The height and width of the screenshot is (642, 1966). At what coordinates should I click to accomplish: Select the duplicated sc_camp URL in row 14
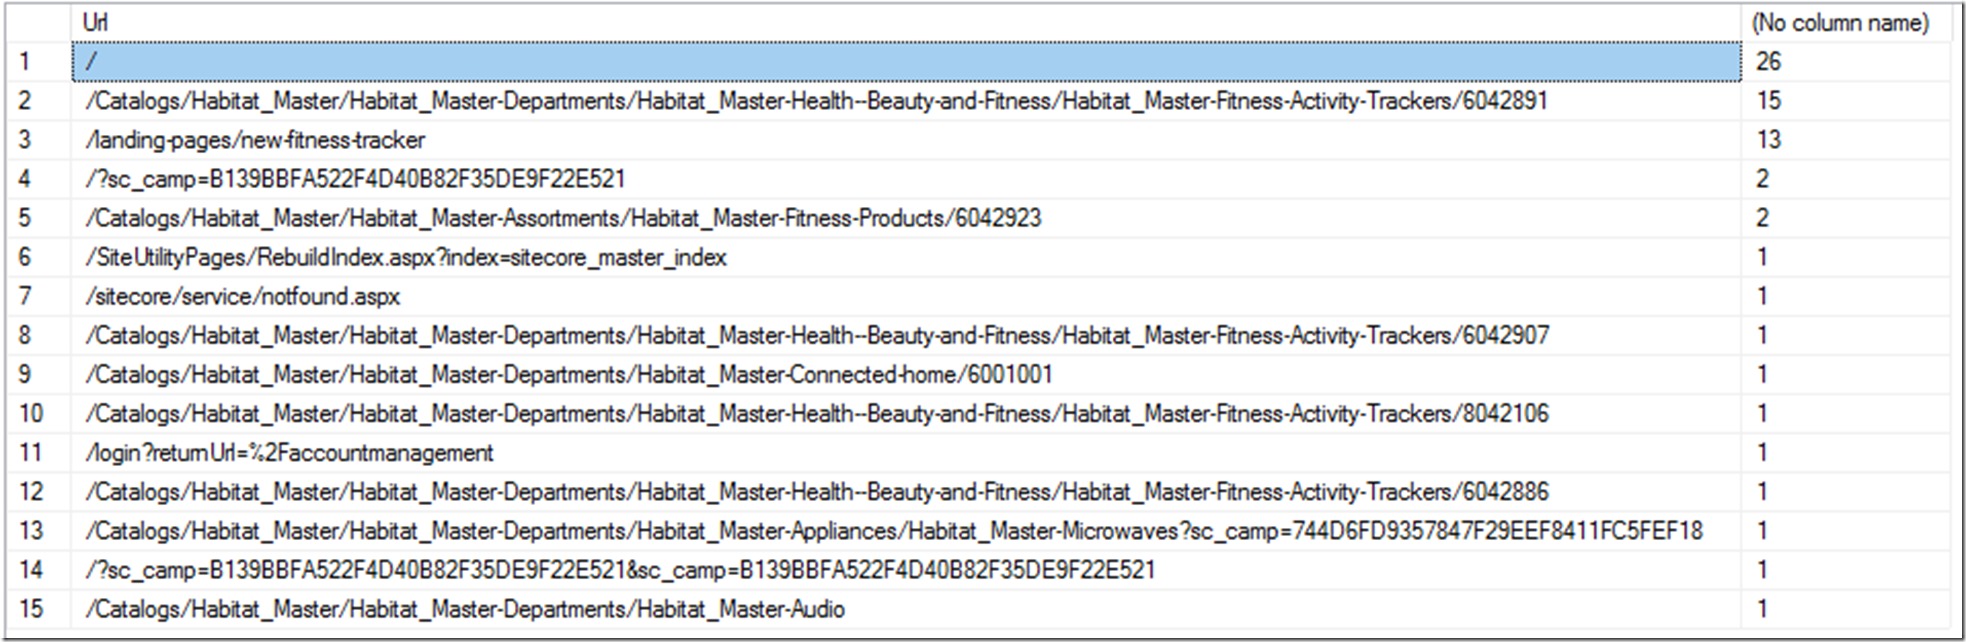(620, 570)
